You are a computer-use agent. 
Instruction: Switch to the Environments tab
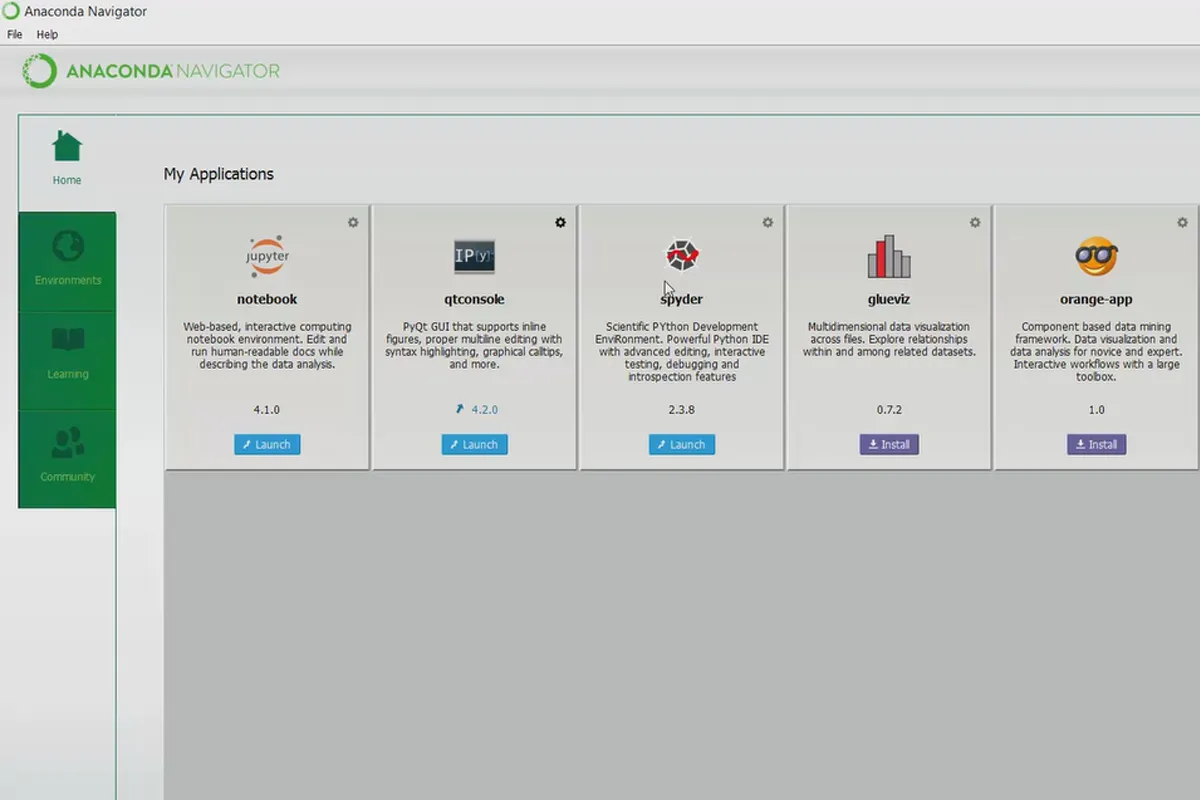pyautogui.click(x=67, y=261)
